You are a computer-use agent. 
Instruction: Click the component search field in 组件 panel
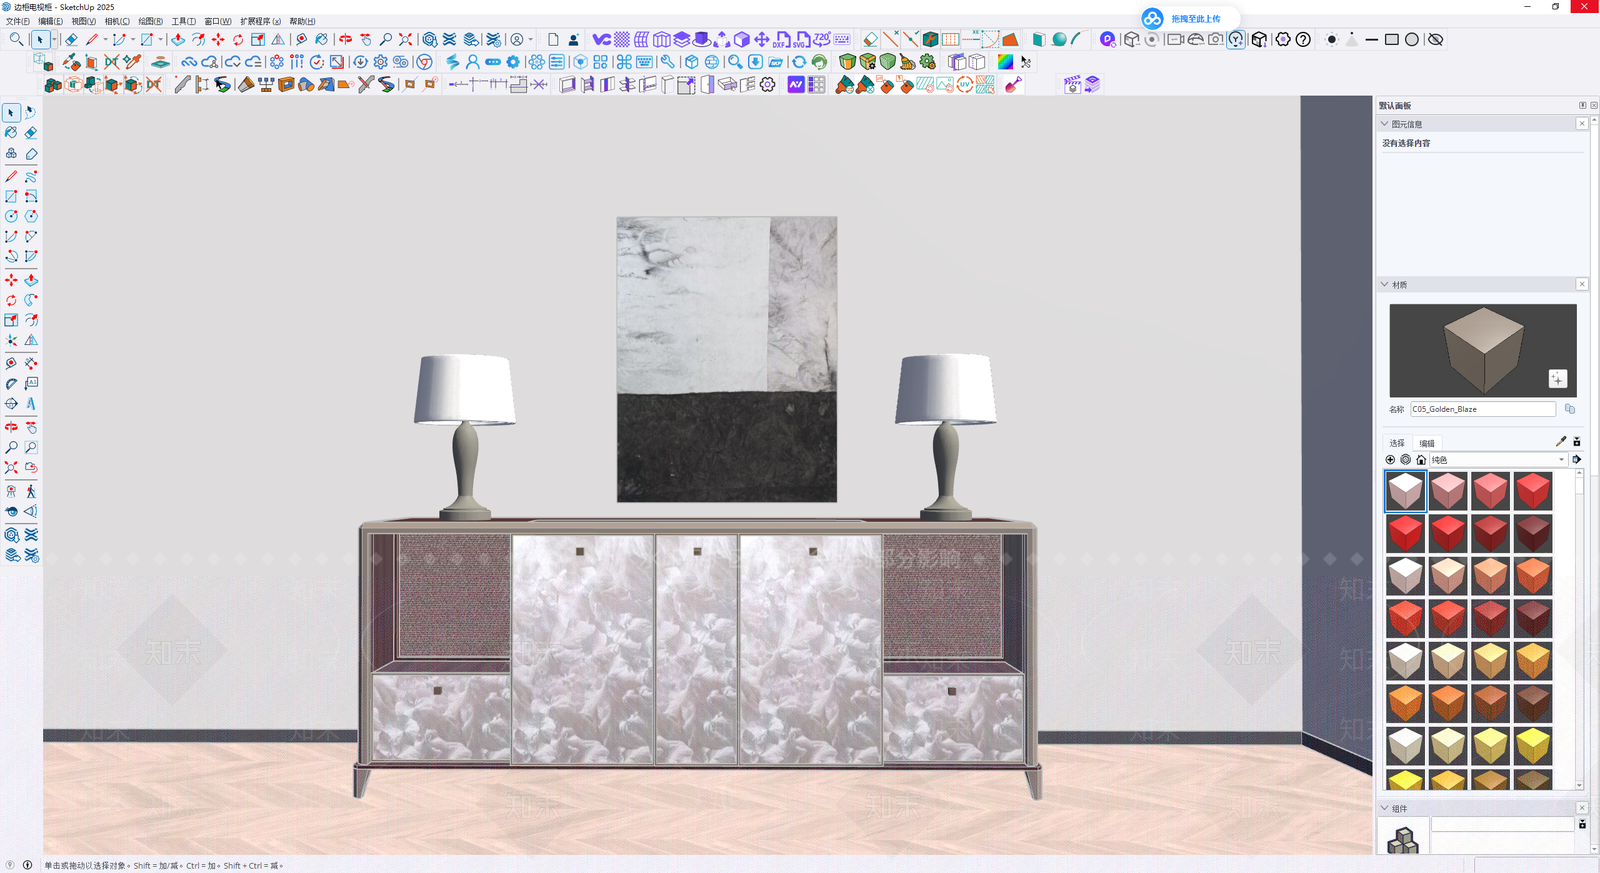(x=1502, y=825)
